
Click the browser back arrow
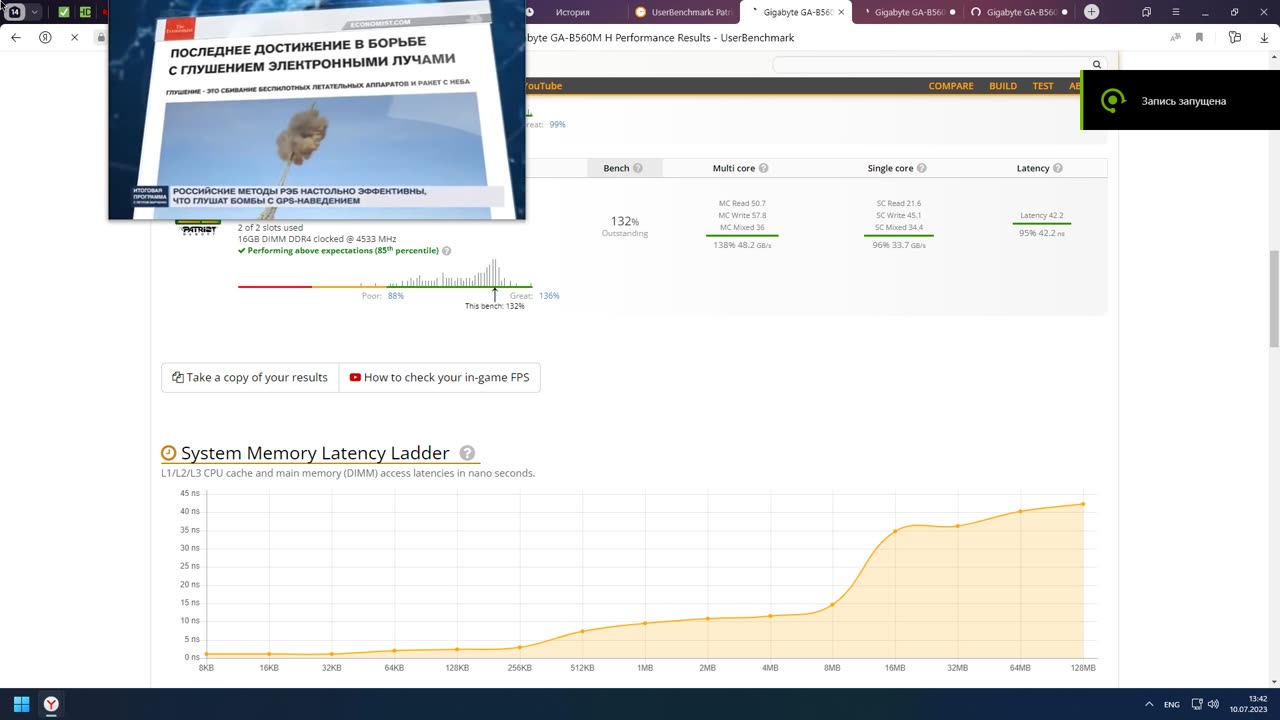16,37
